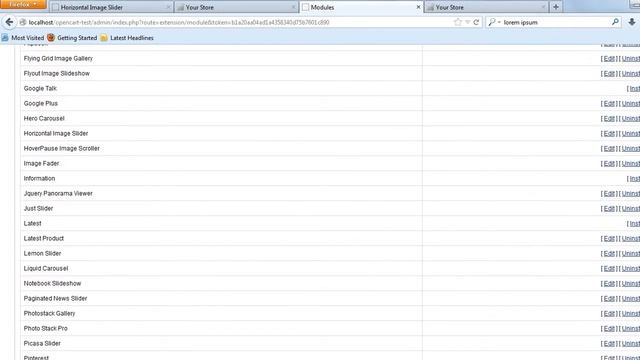
Task: Install the Latest module
Action: tap(634, 224)
